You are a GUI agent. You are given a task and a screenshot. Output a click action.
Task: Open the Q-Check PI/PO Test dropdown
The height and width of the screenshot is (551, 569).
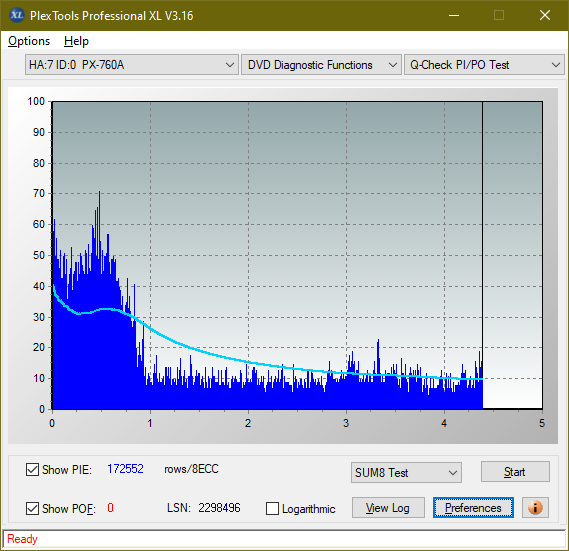click(x=484, y=65)
